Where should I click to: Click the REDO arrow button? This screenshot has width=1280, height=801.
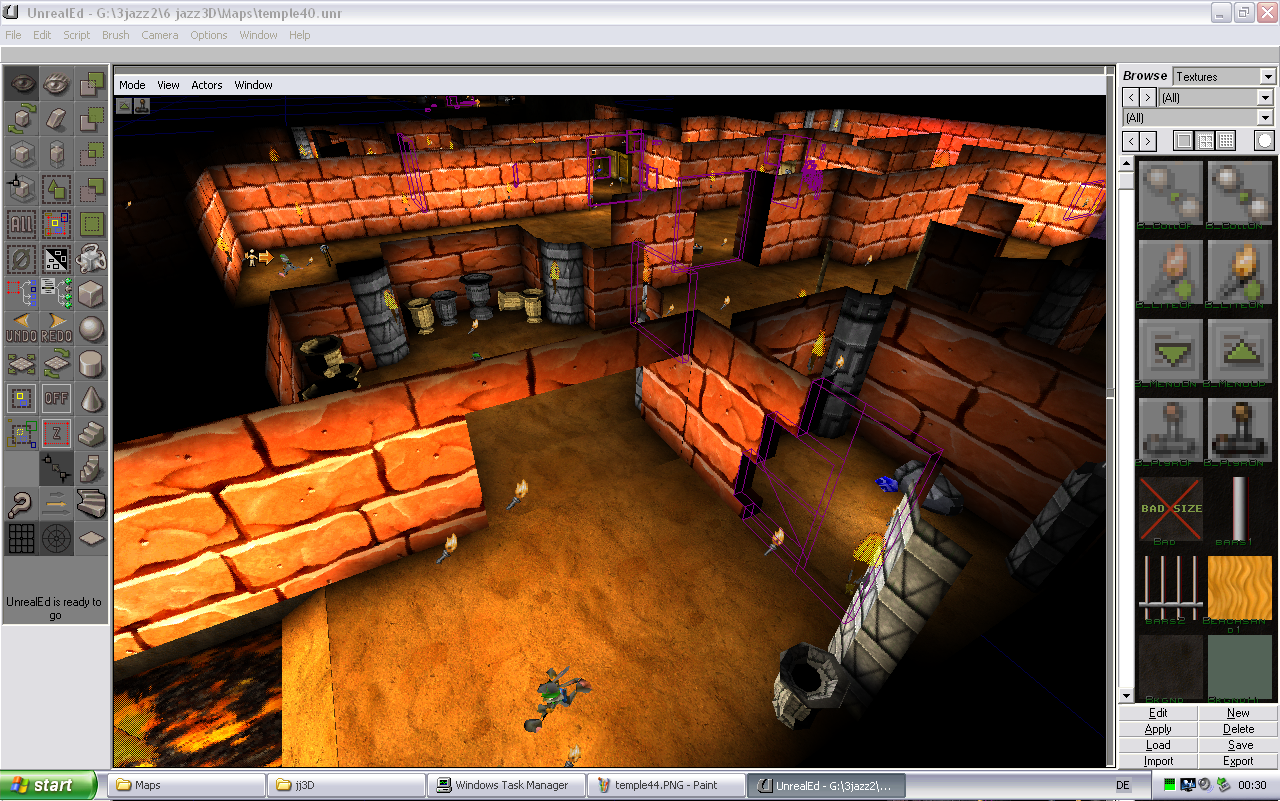point(56,329)
